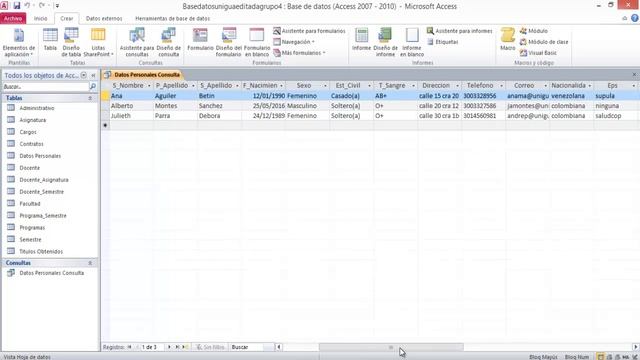The image size is (640, 360).
Task: Click the horizontal scrollbar thumb
Action: (391, 347)
